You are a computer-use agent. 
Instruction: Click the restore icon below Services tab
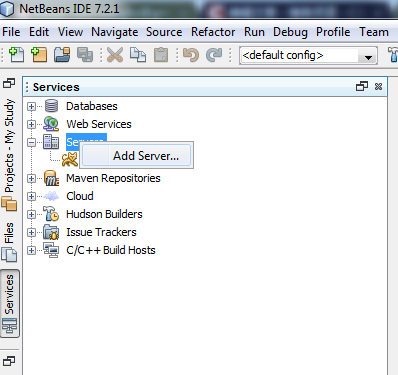pyautogui.click(x=9, y=361)
